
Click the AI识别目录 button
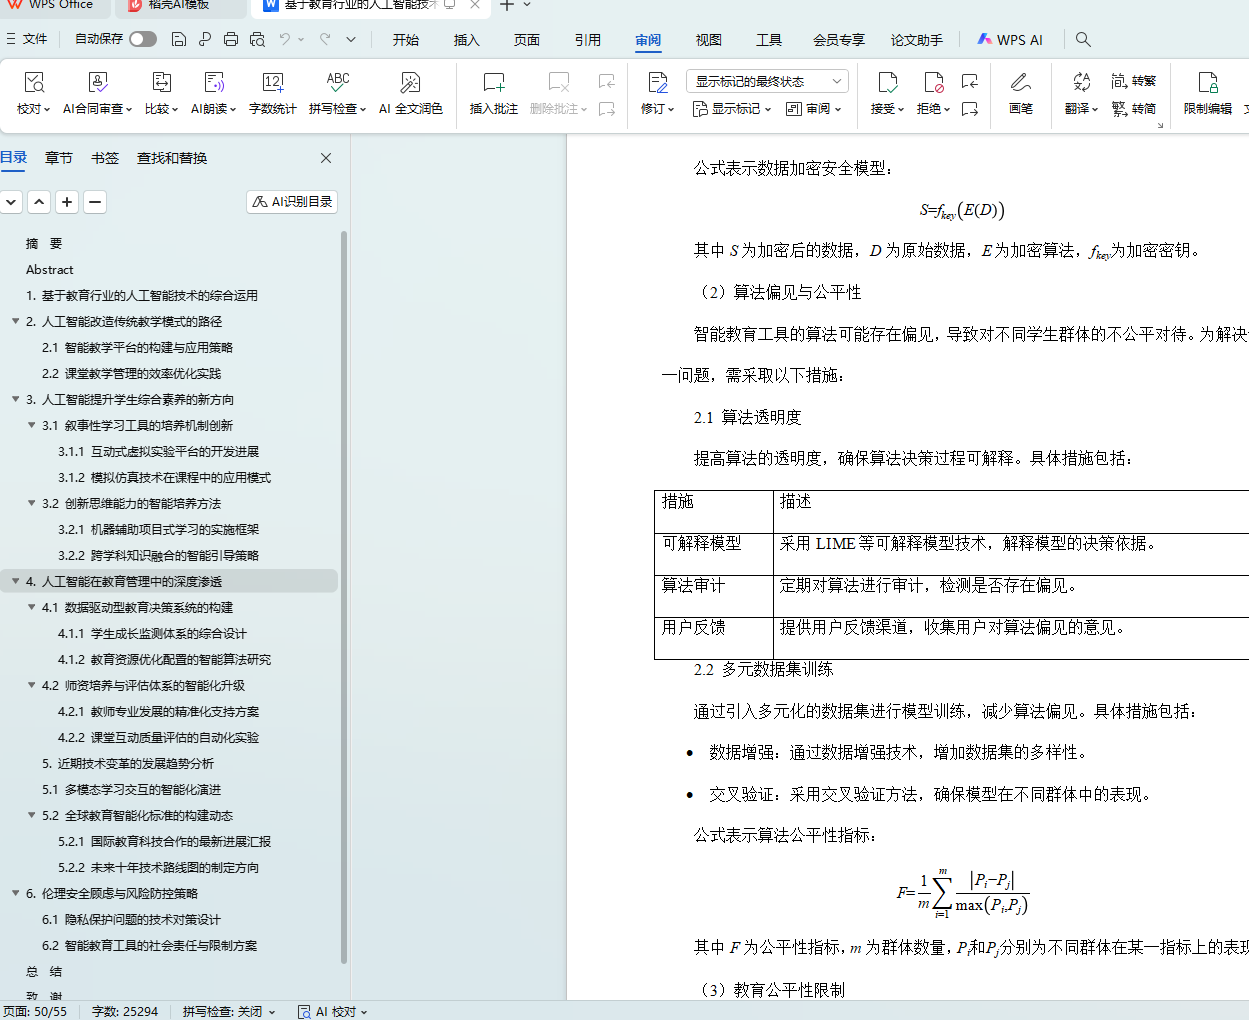(292, 202)
